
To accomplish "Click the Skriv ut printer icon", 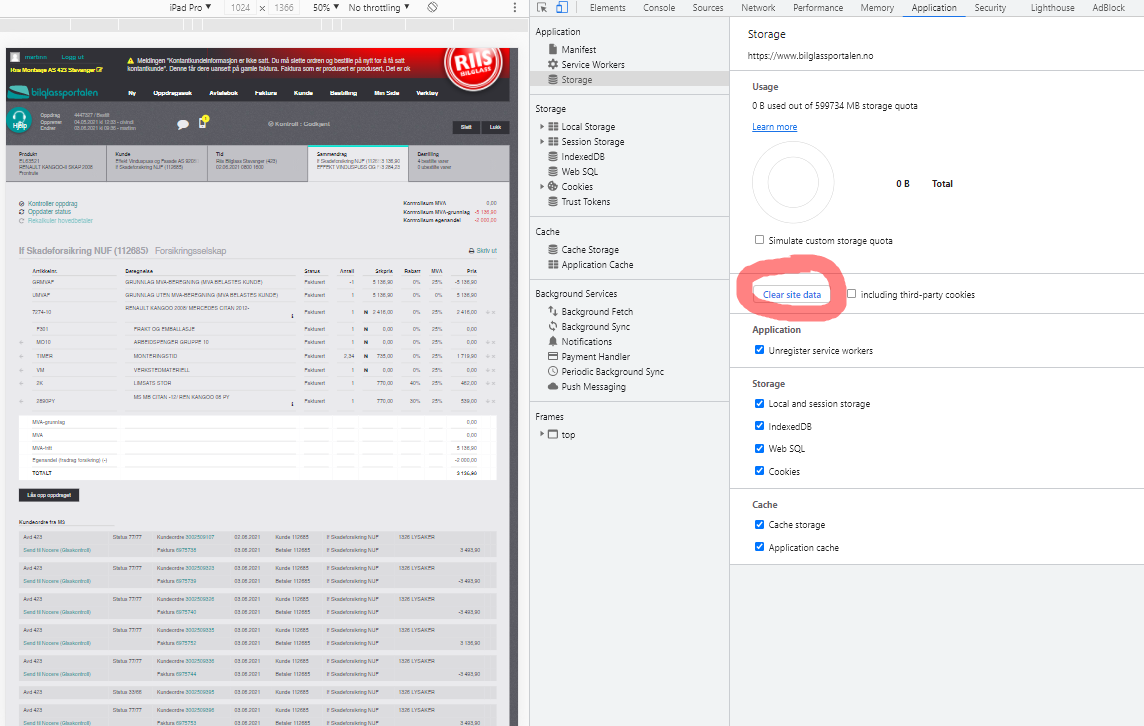I will (471, 250).
